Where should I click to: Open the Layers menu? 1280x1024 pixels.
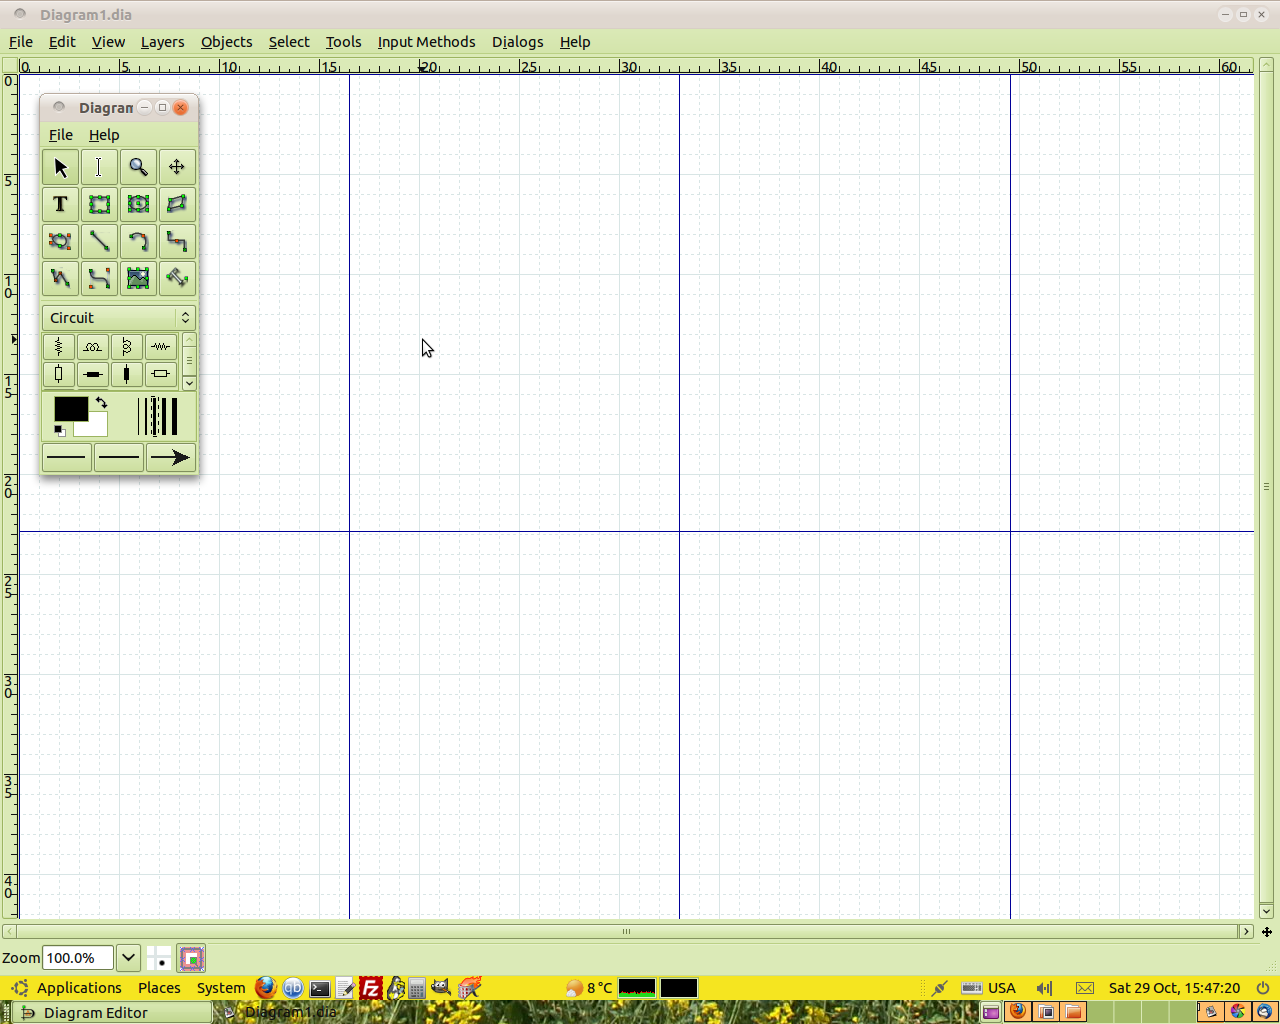(162, 42)
